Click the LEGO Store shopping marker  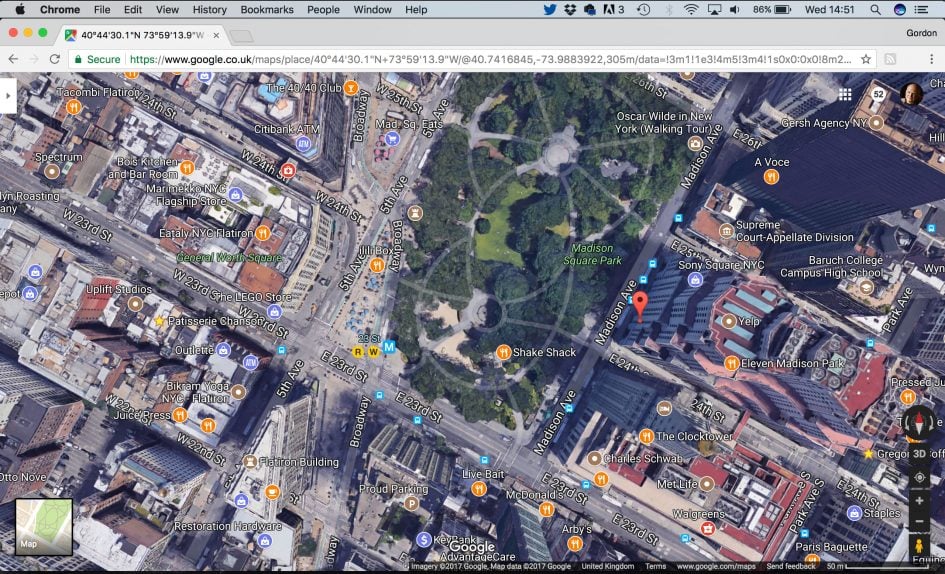point(274,312)
